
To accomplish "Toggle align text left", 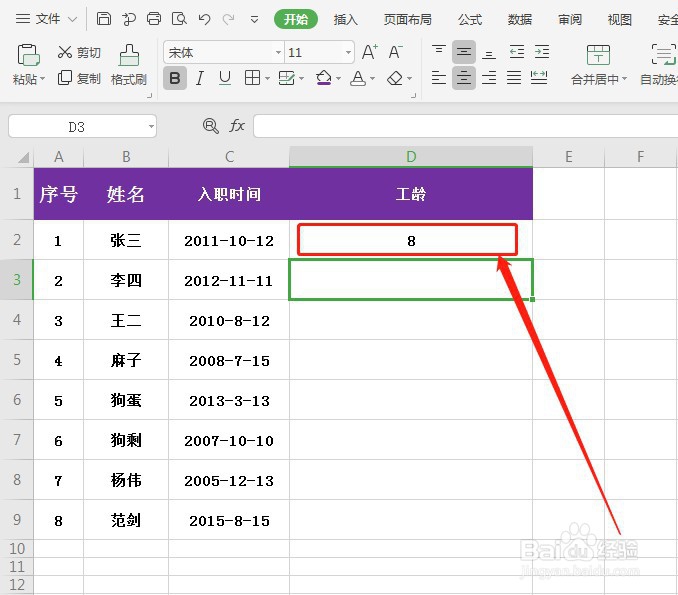I will click(x=439, y=78).
